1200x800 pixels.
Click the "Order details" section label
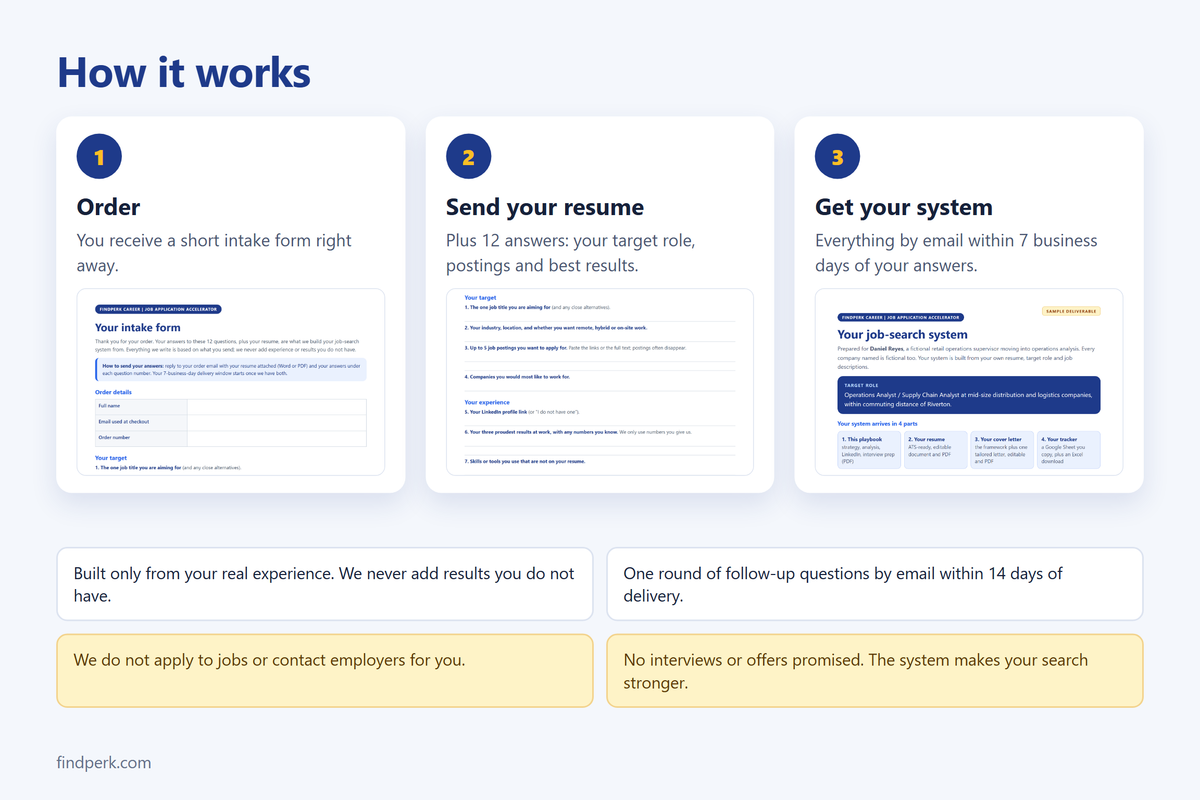point(115,392)
